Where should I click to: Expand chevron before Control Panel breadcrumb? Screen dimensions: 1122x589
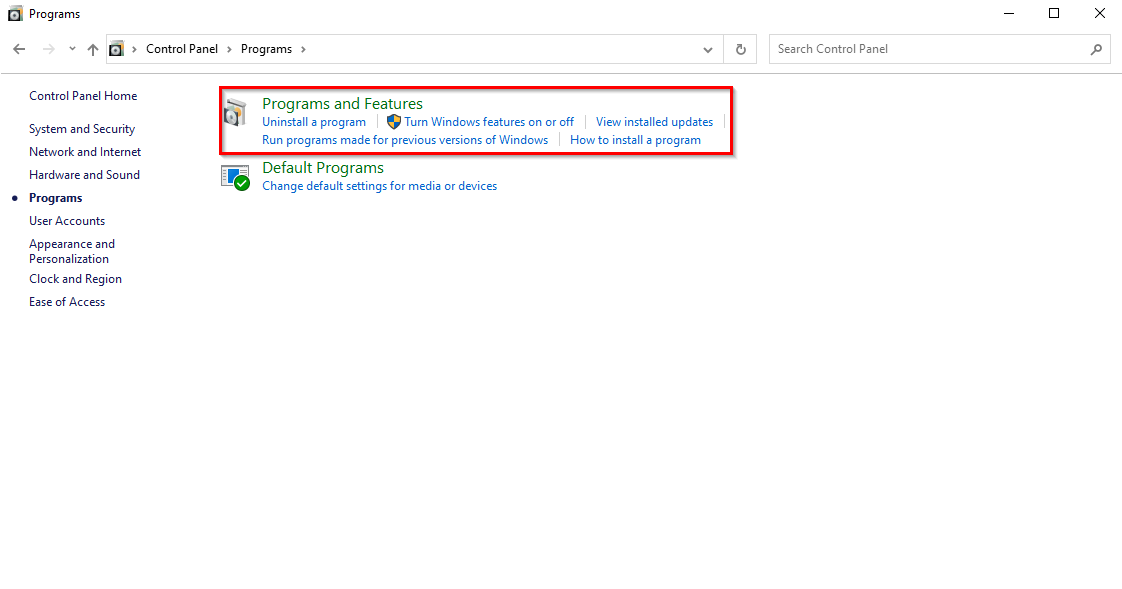pyautogui.click(x=134, y=49)
